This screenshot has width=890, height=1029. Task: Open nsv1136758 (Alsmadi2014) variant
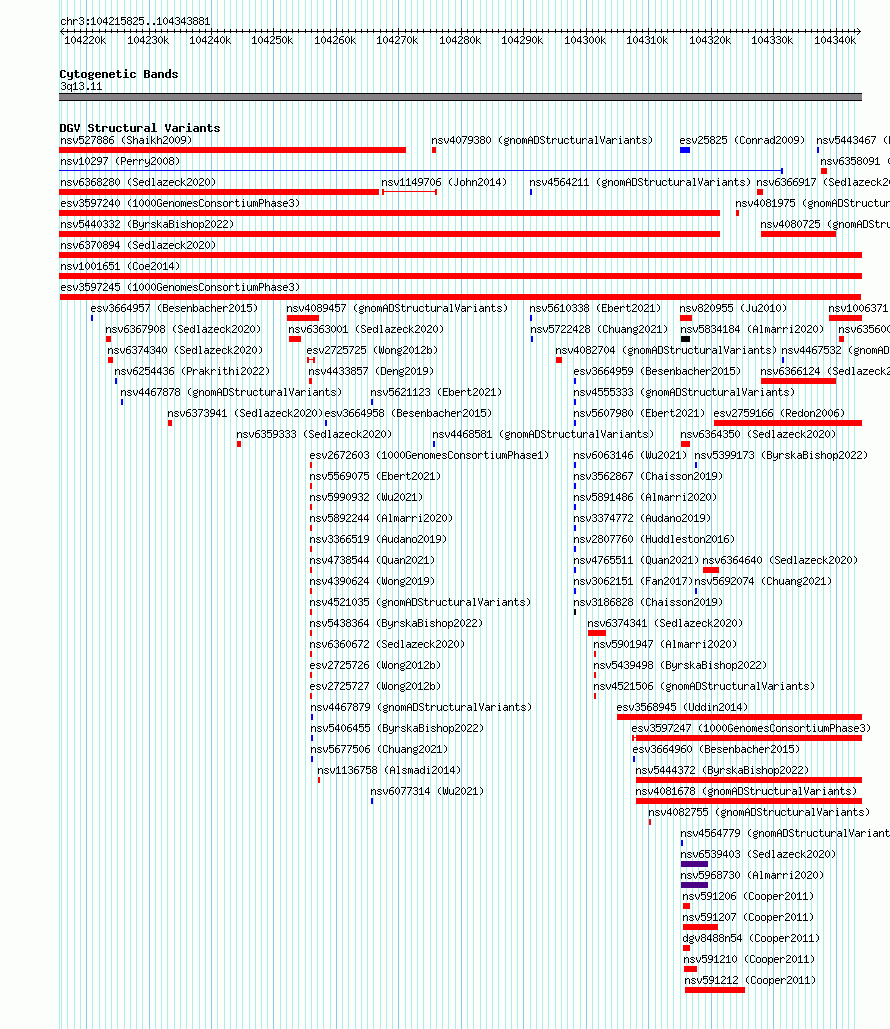389,770
